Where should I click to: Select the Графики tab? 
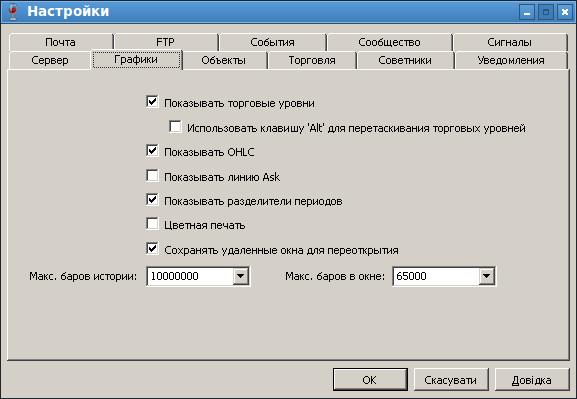coord(136,59)
